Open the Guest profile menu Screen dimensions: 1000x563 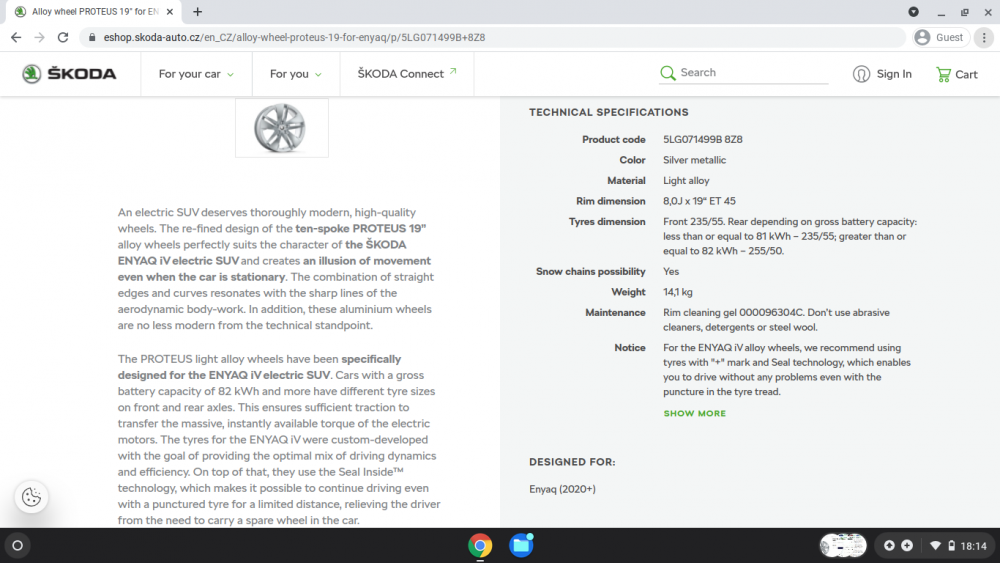[x=941, y=38]
